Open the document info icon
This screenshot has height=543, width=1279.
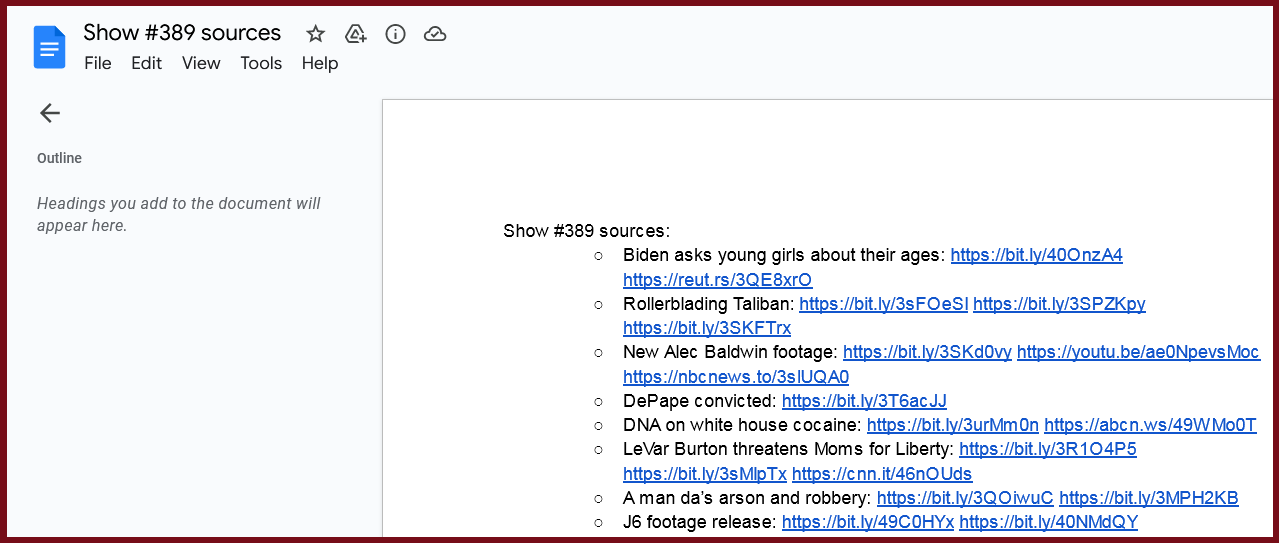coord(396,34)
